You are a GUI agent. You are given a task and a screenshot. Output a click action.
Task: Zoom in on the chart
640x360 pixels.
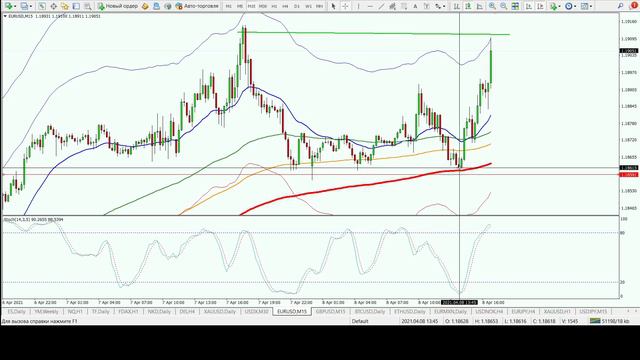[x=492, y=6]
